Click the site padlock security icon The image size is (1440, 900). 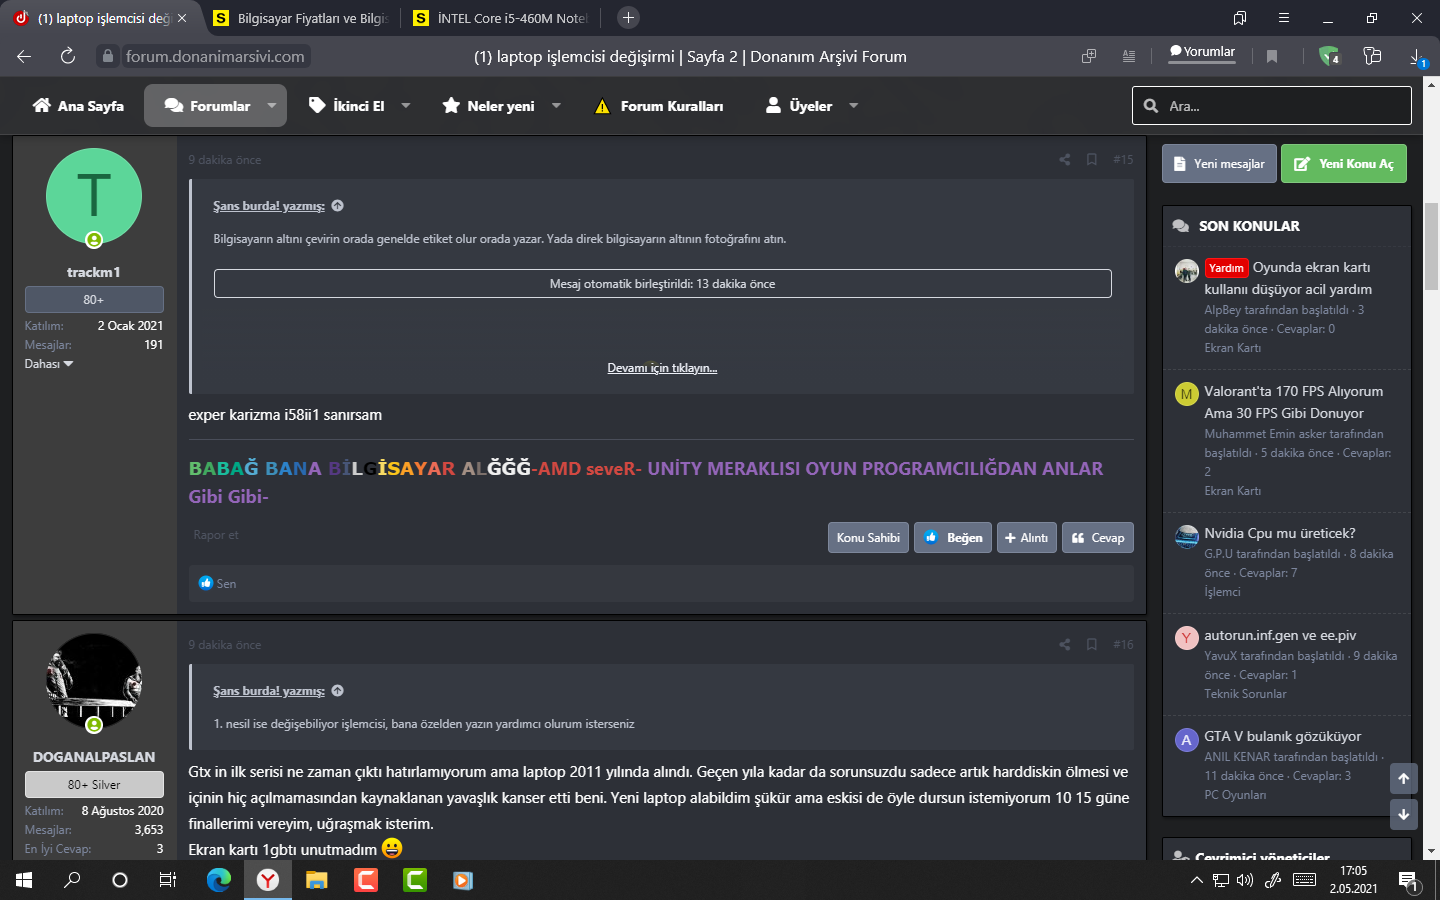click(108, 56)
